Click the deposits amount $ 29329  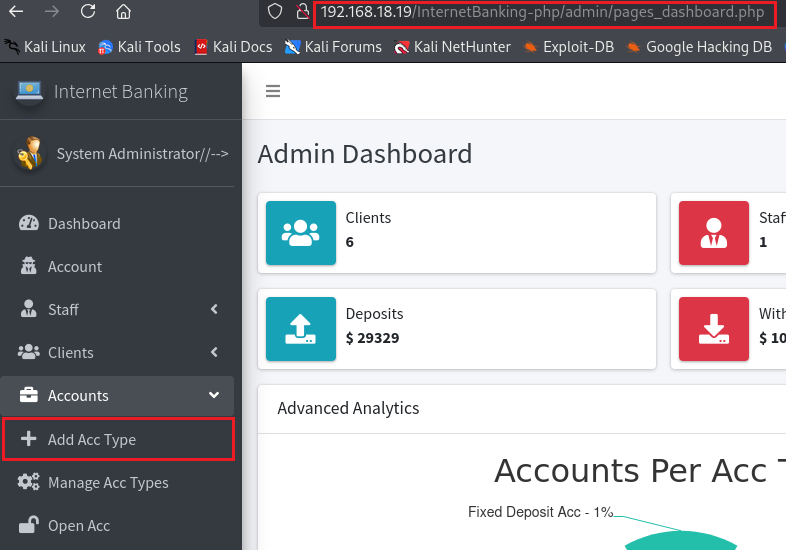point(372,338)
